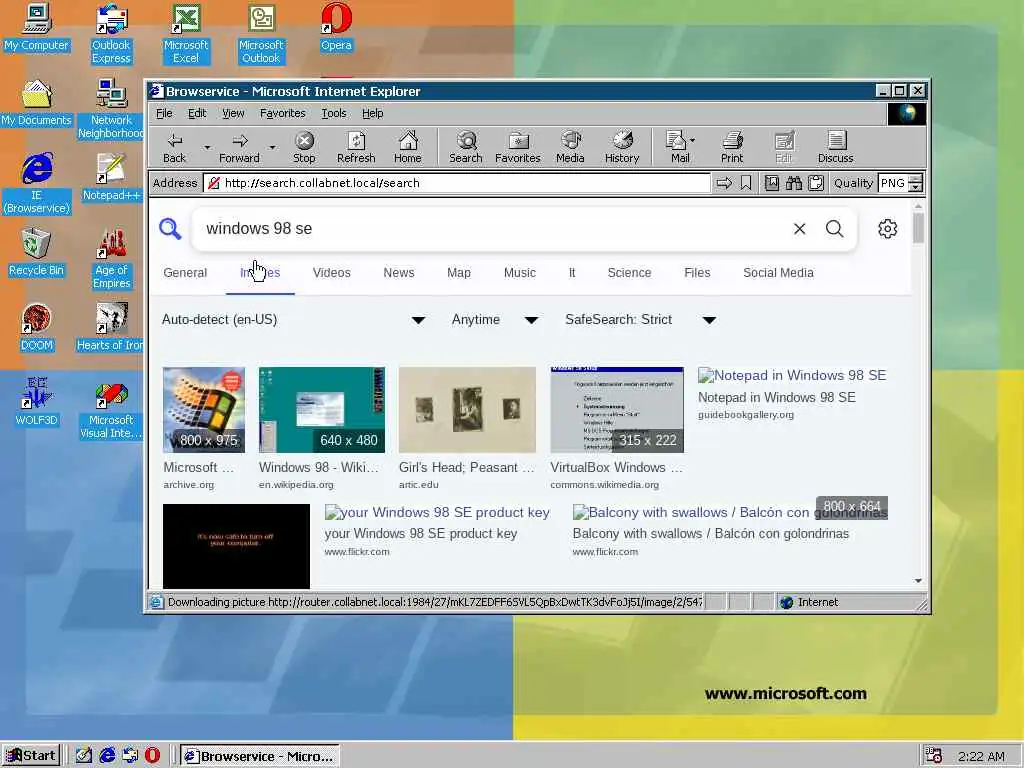Click in the address bar URL field
The width and height of the screenshot is (1024, 768).
pyautogui.click(x=457, y=184)
